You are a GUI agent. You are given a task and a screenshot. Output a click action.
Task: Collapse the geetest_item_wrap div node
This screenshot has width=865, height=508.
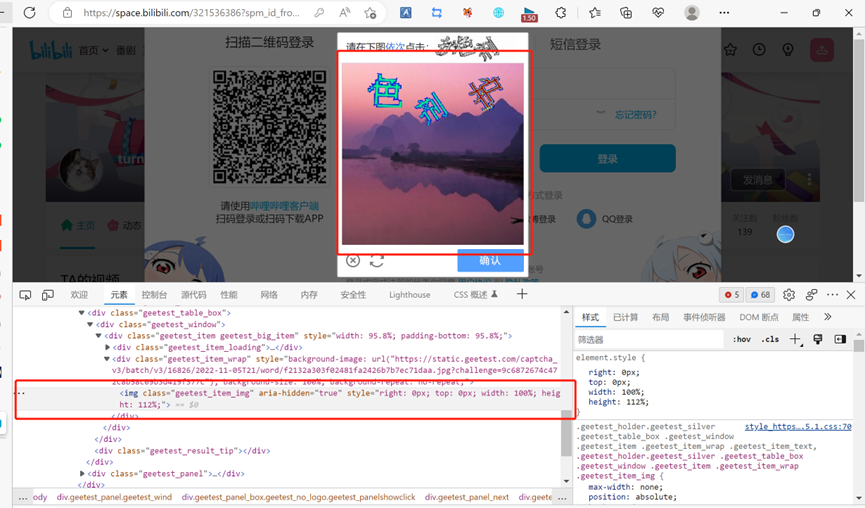click(108, 359)
